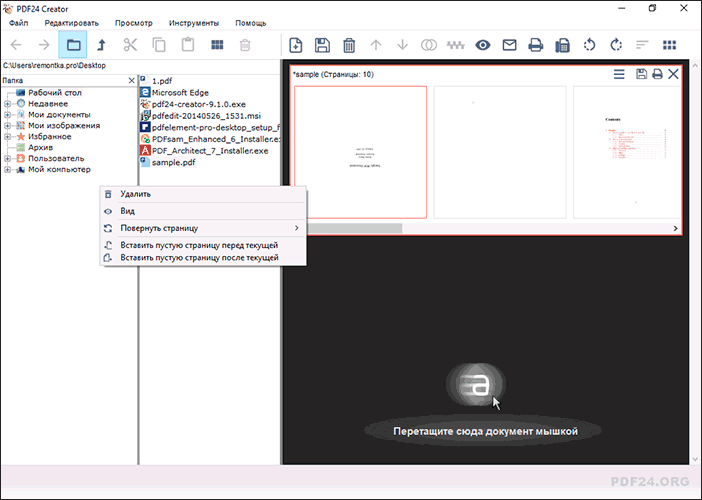Copy selected file icon
The height and width of the screenshot is (500, 702).
[159, 45]
